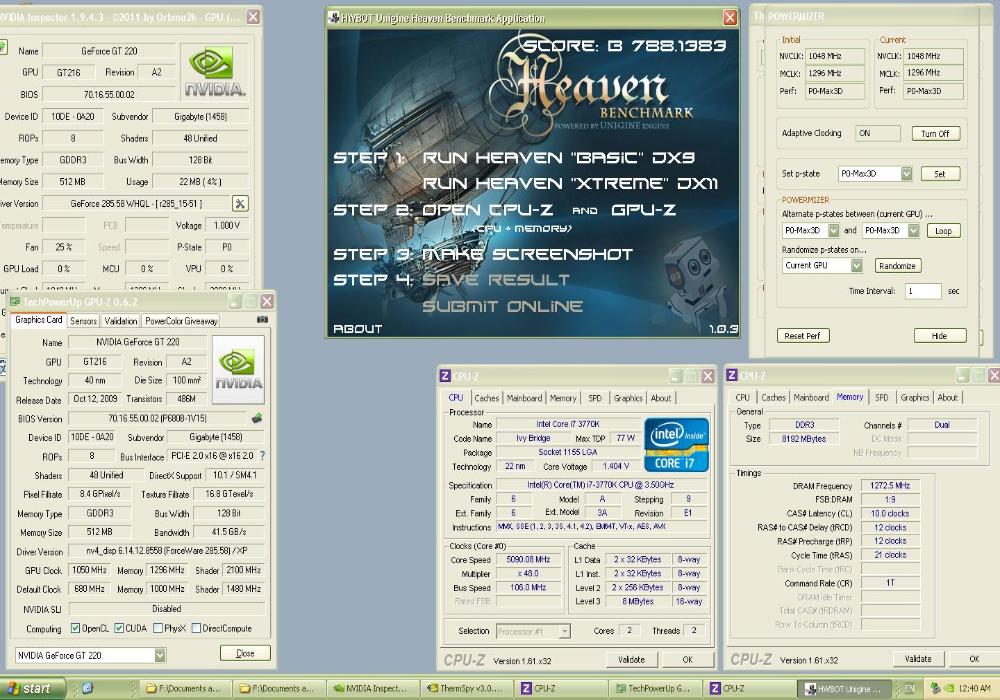Click Turn Off adaptive clocking button
The image size is (1000, 700).
tap(935, 133)
